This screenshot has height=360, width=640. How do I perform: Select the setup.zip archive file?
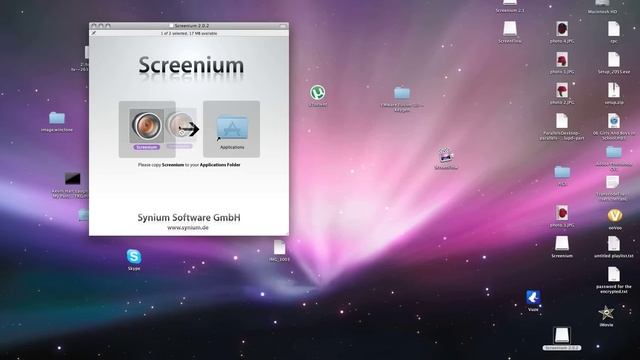[613, 91]
